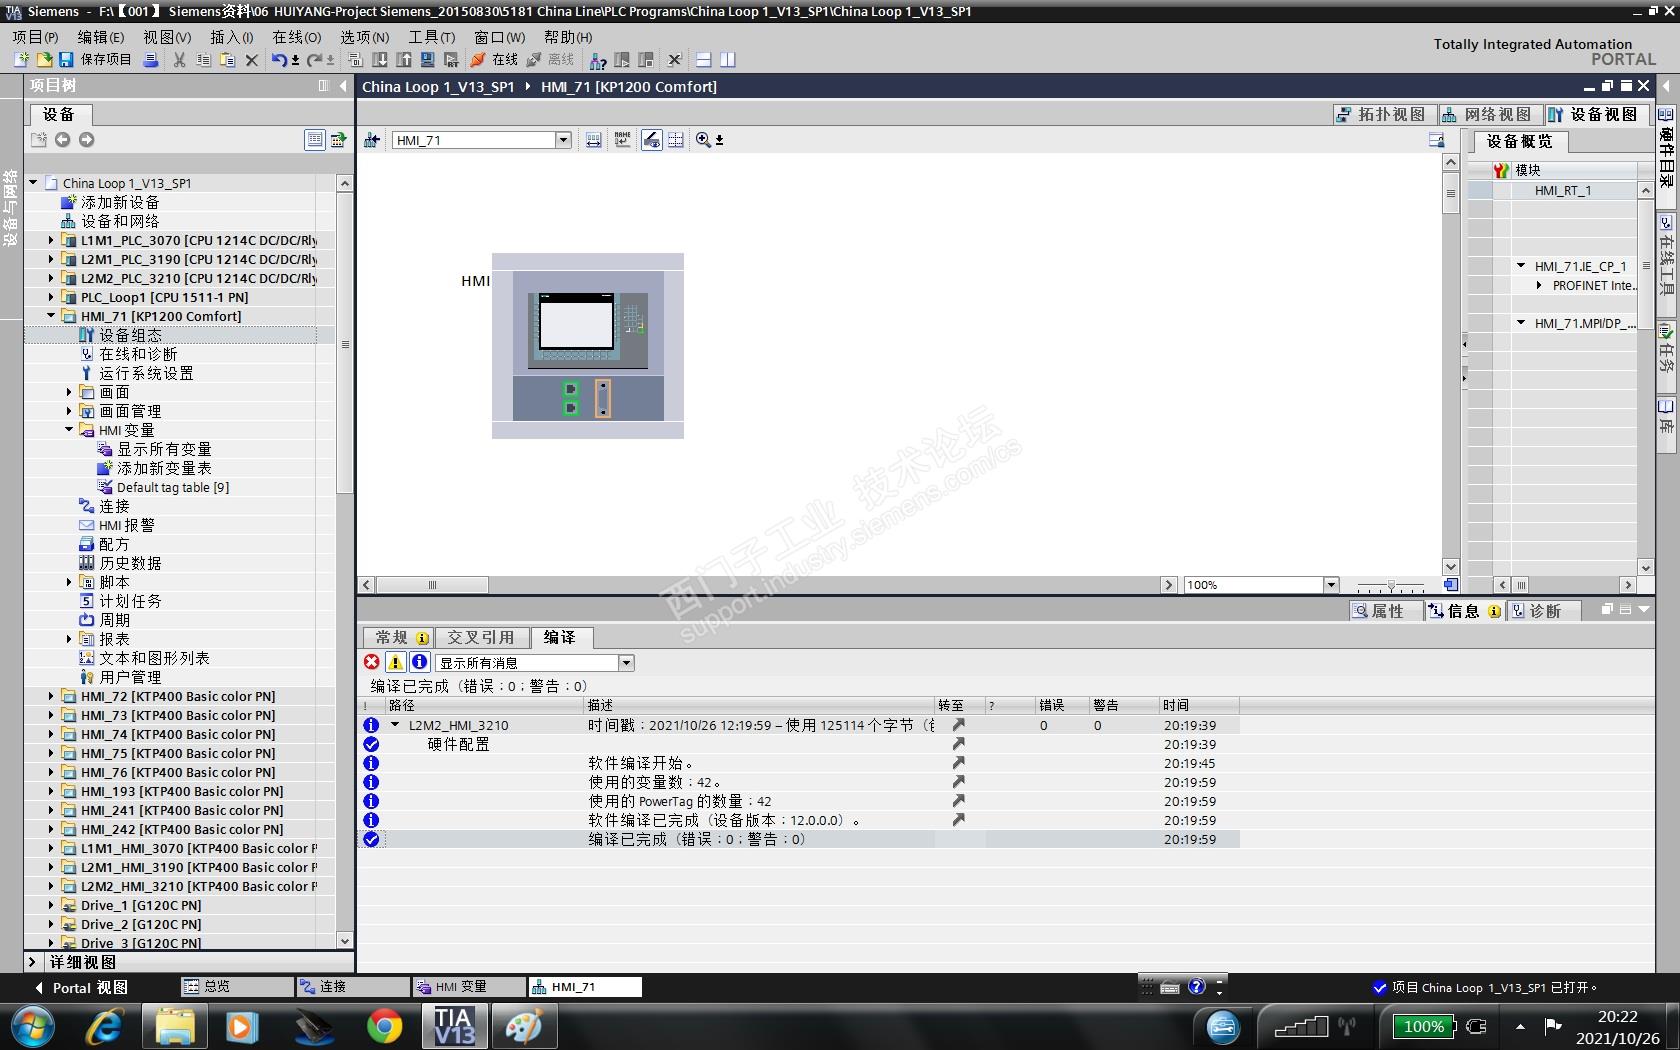Viewport: 1680px width, 1050px height.
Task: Select 运行系统设置 in project tree
Action: pyautogui.click(x=145, y=373)
